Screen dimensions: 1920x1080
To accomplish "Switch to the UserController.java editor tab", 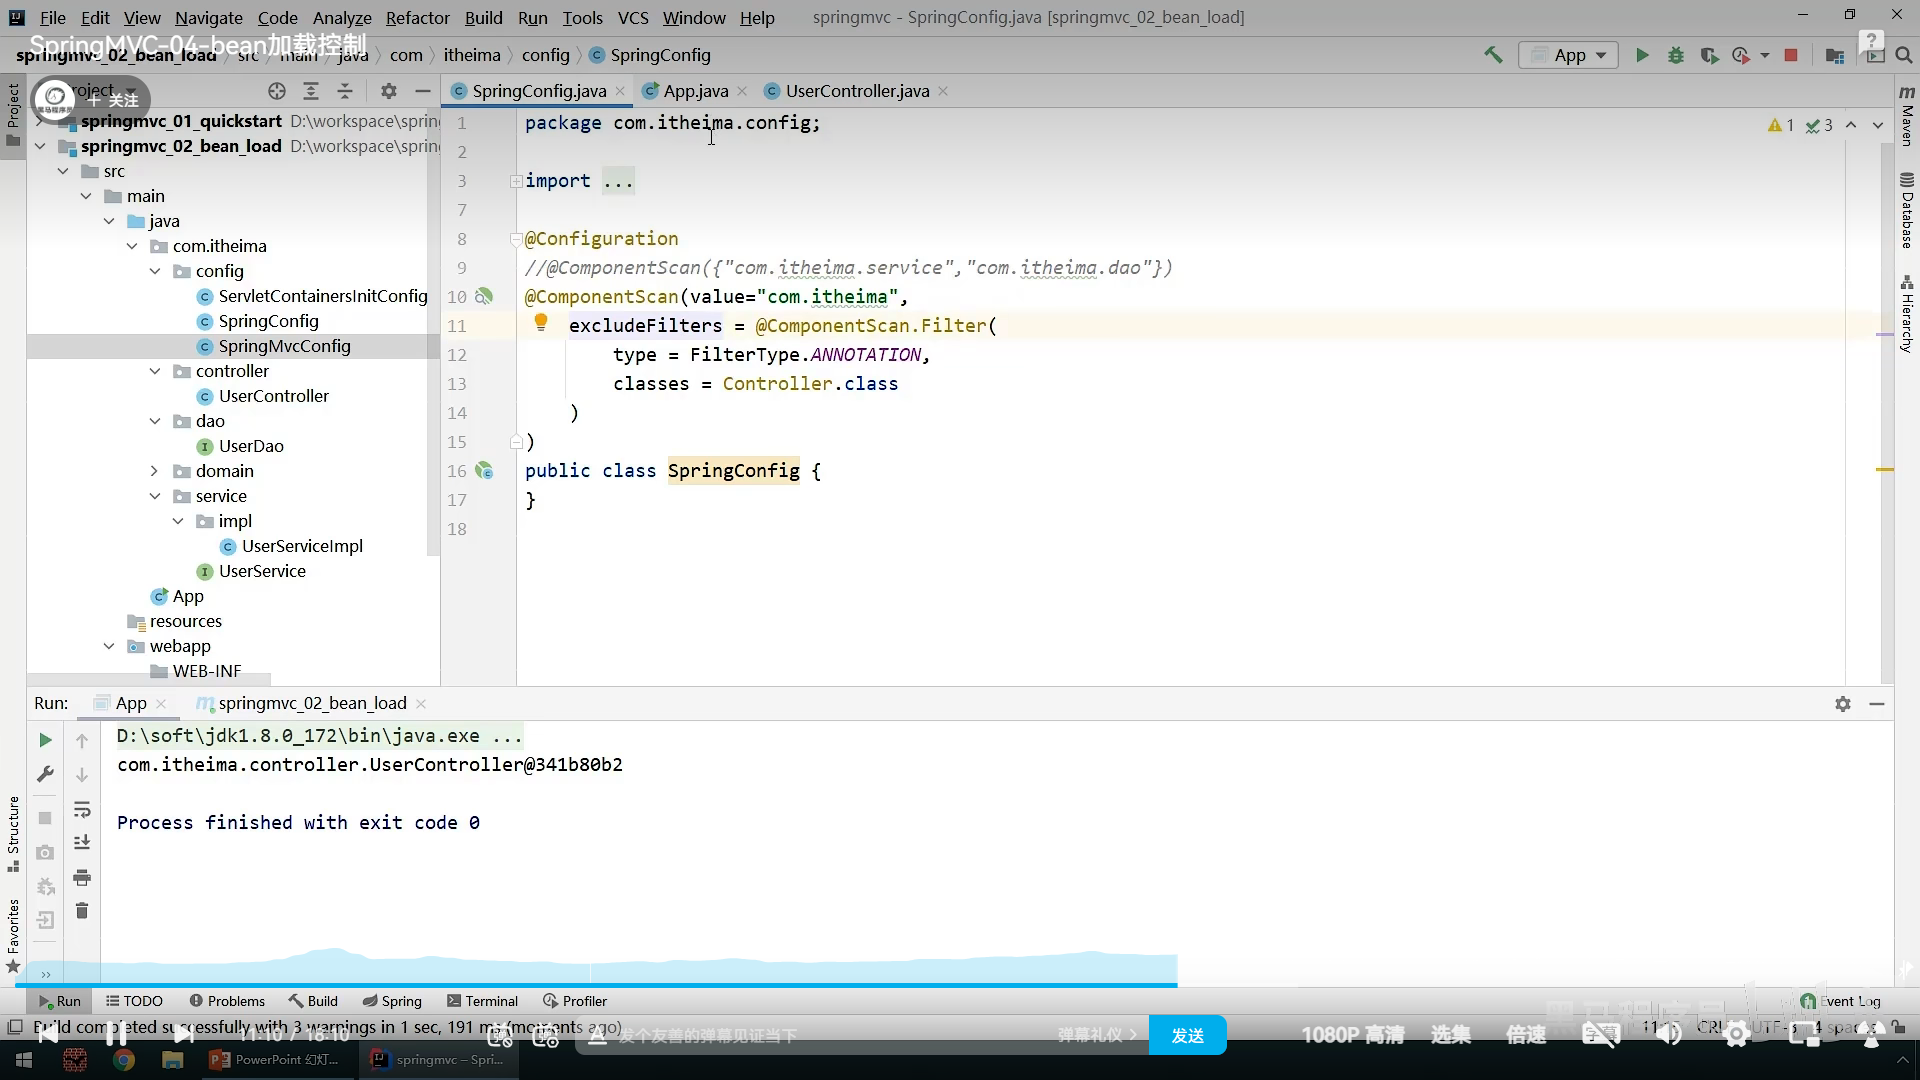I will pyautogui.click(x=856, y=91).
